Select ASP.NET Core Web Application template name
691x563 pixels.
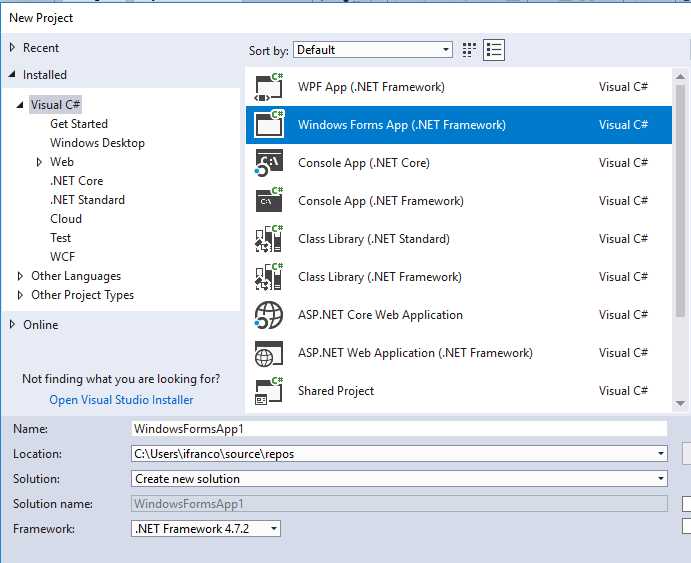pyautogui.click(x=380, y=315)
